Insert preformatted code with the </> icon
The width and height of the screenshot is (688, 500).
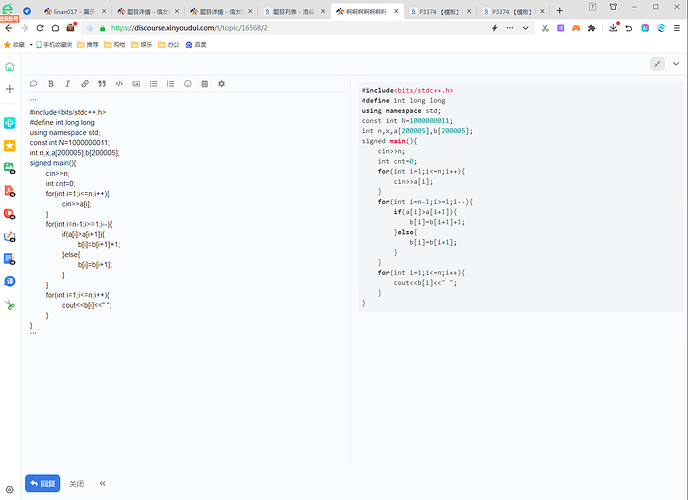pyautogui.click(x=119, y=84)
